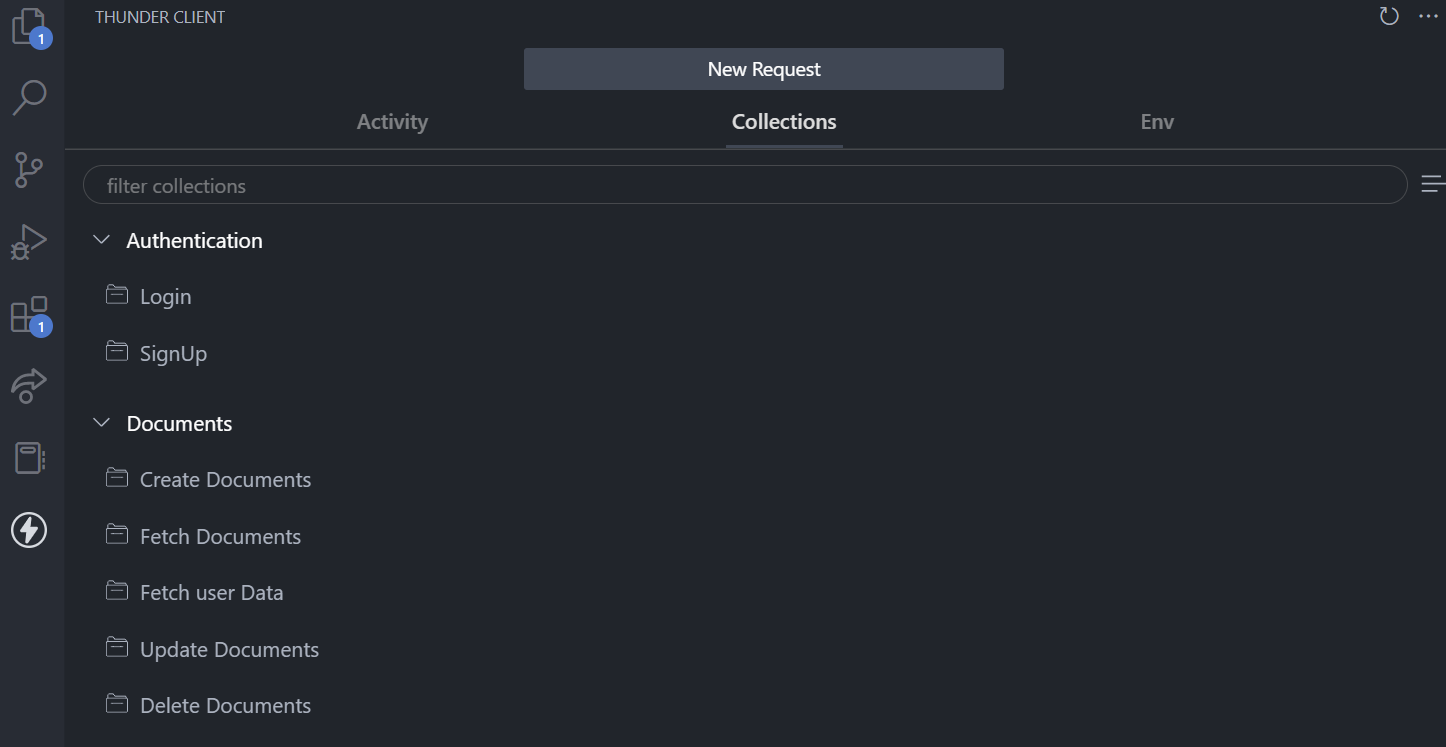Open the share arrow icon in sidebar
This screenshot has height=747, width=1446.
[x=29, y=386]
